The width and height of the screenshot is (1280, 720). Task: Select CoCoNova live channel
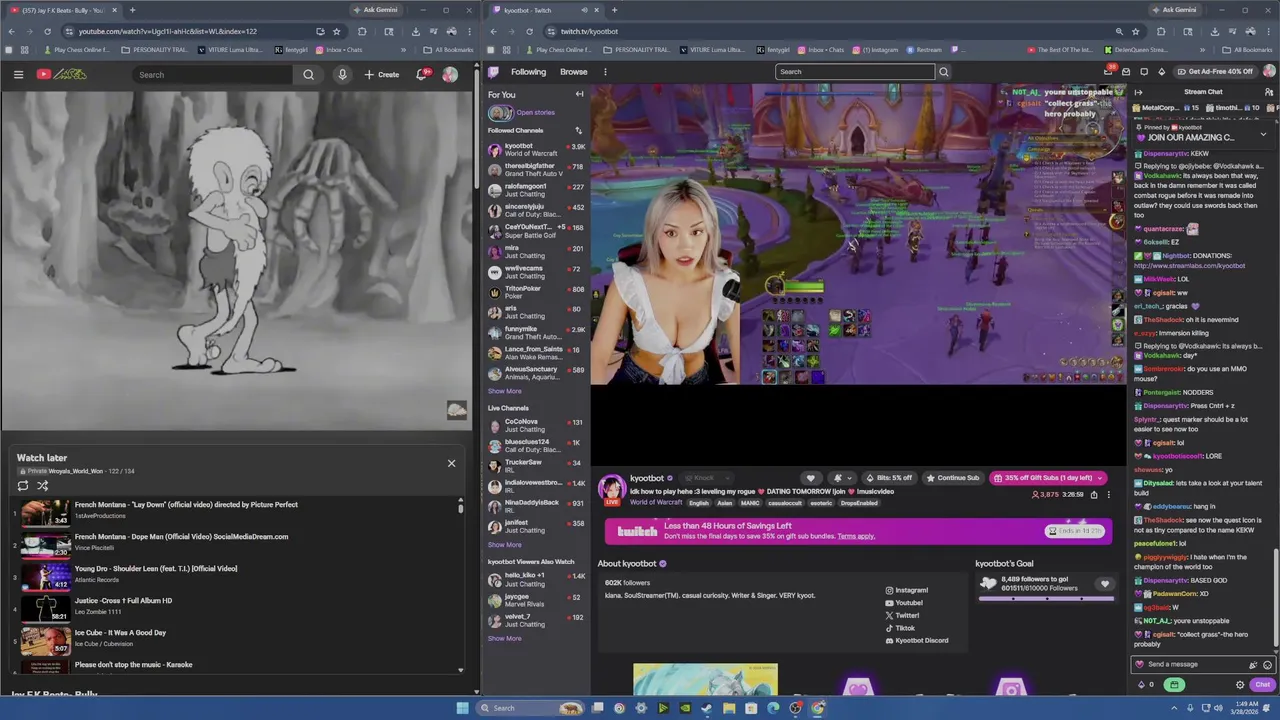(x=536, y=425)
